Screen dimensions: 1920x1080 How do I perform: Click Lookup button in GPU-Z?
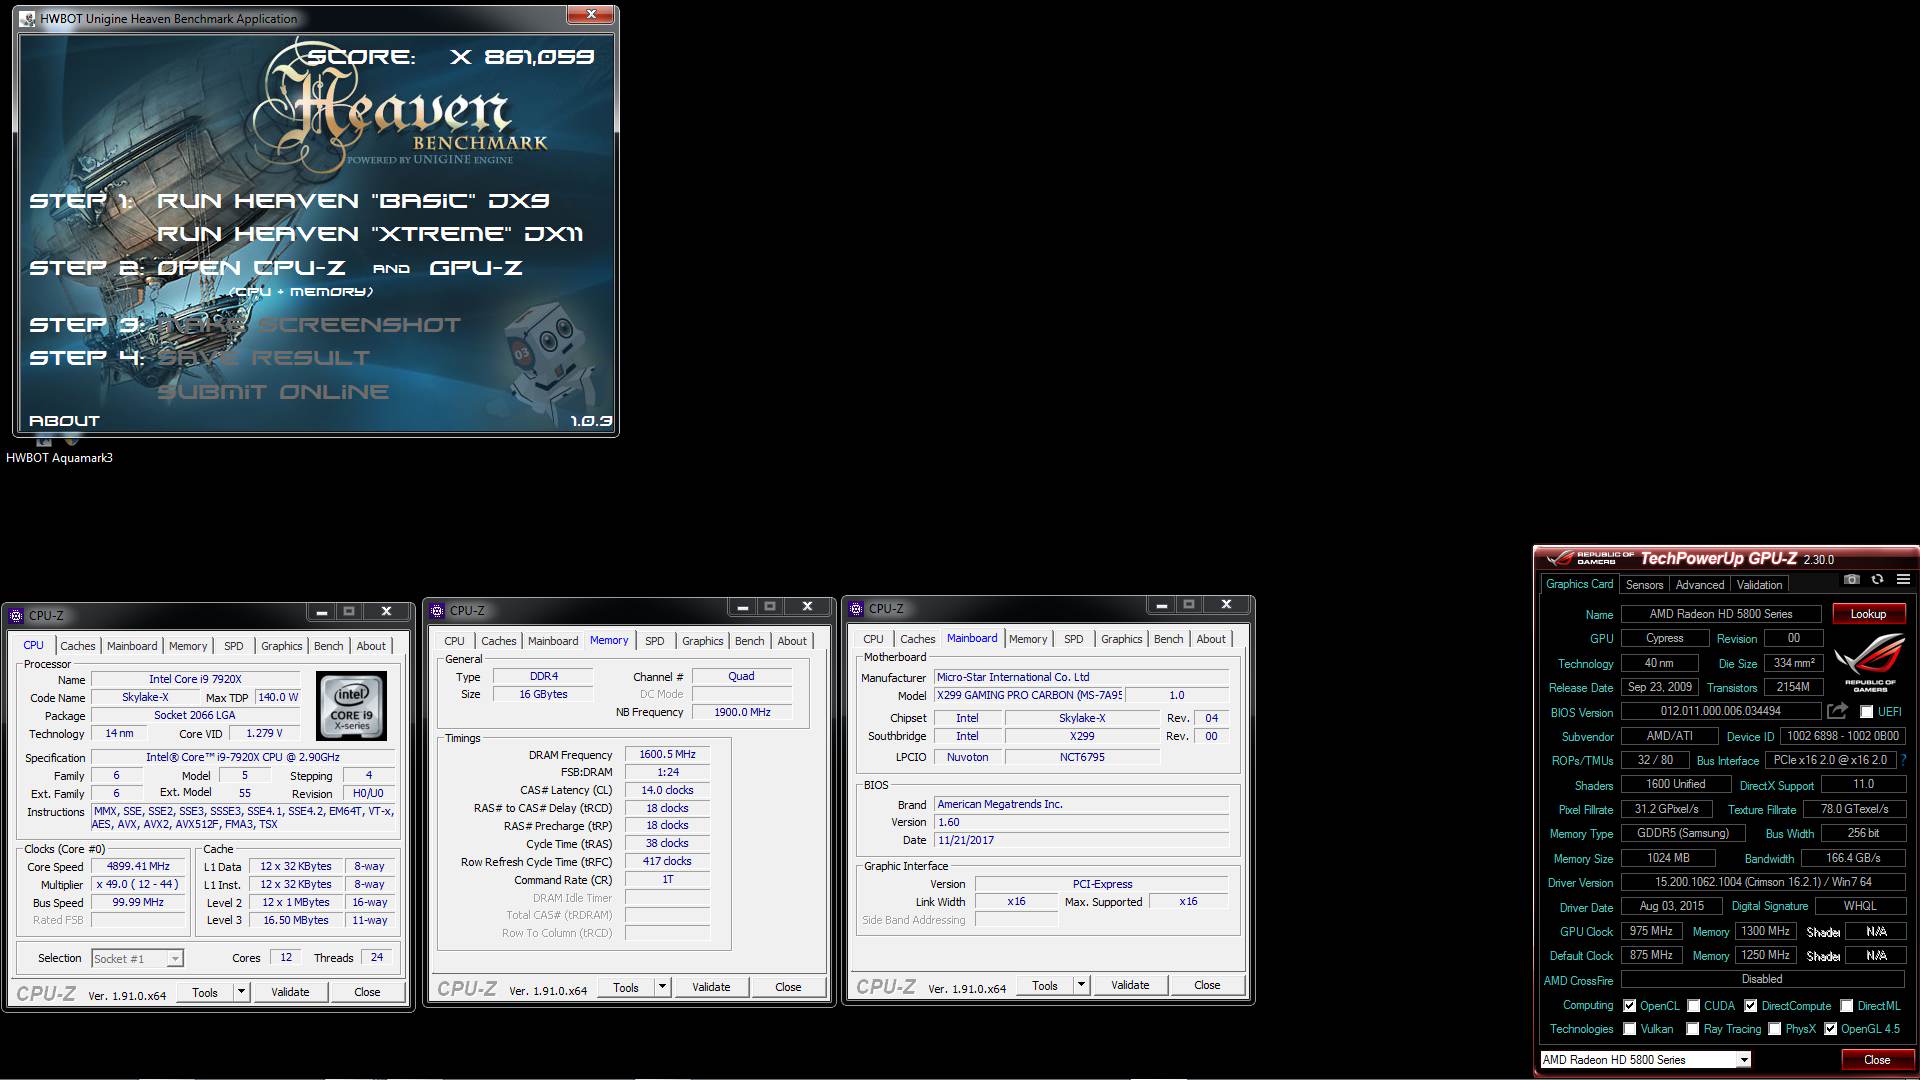point(1868,614)
